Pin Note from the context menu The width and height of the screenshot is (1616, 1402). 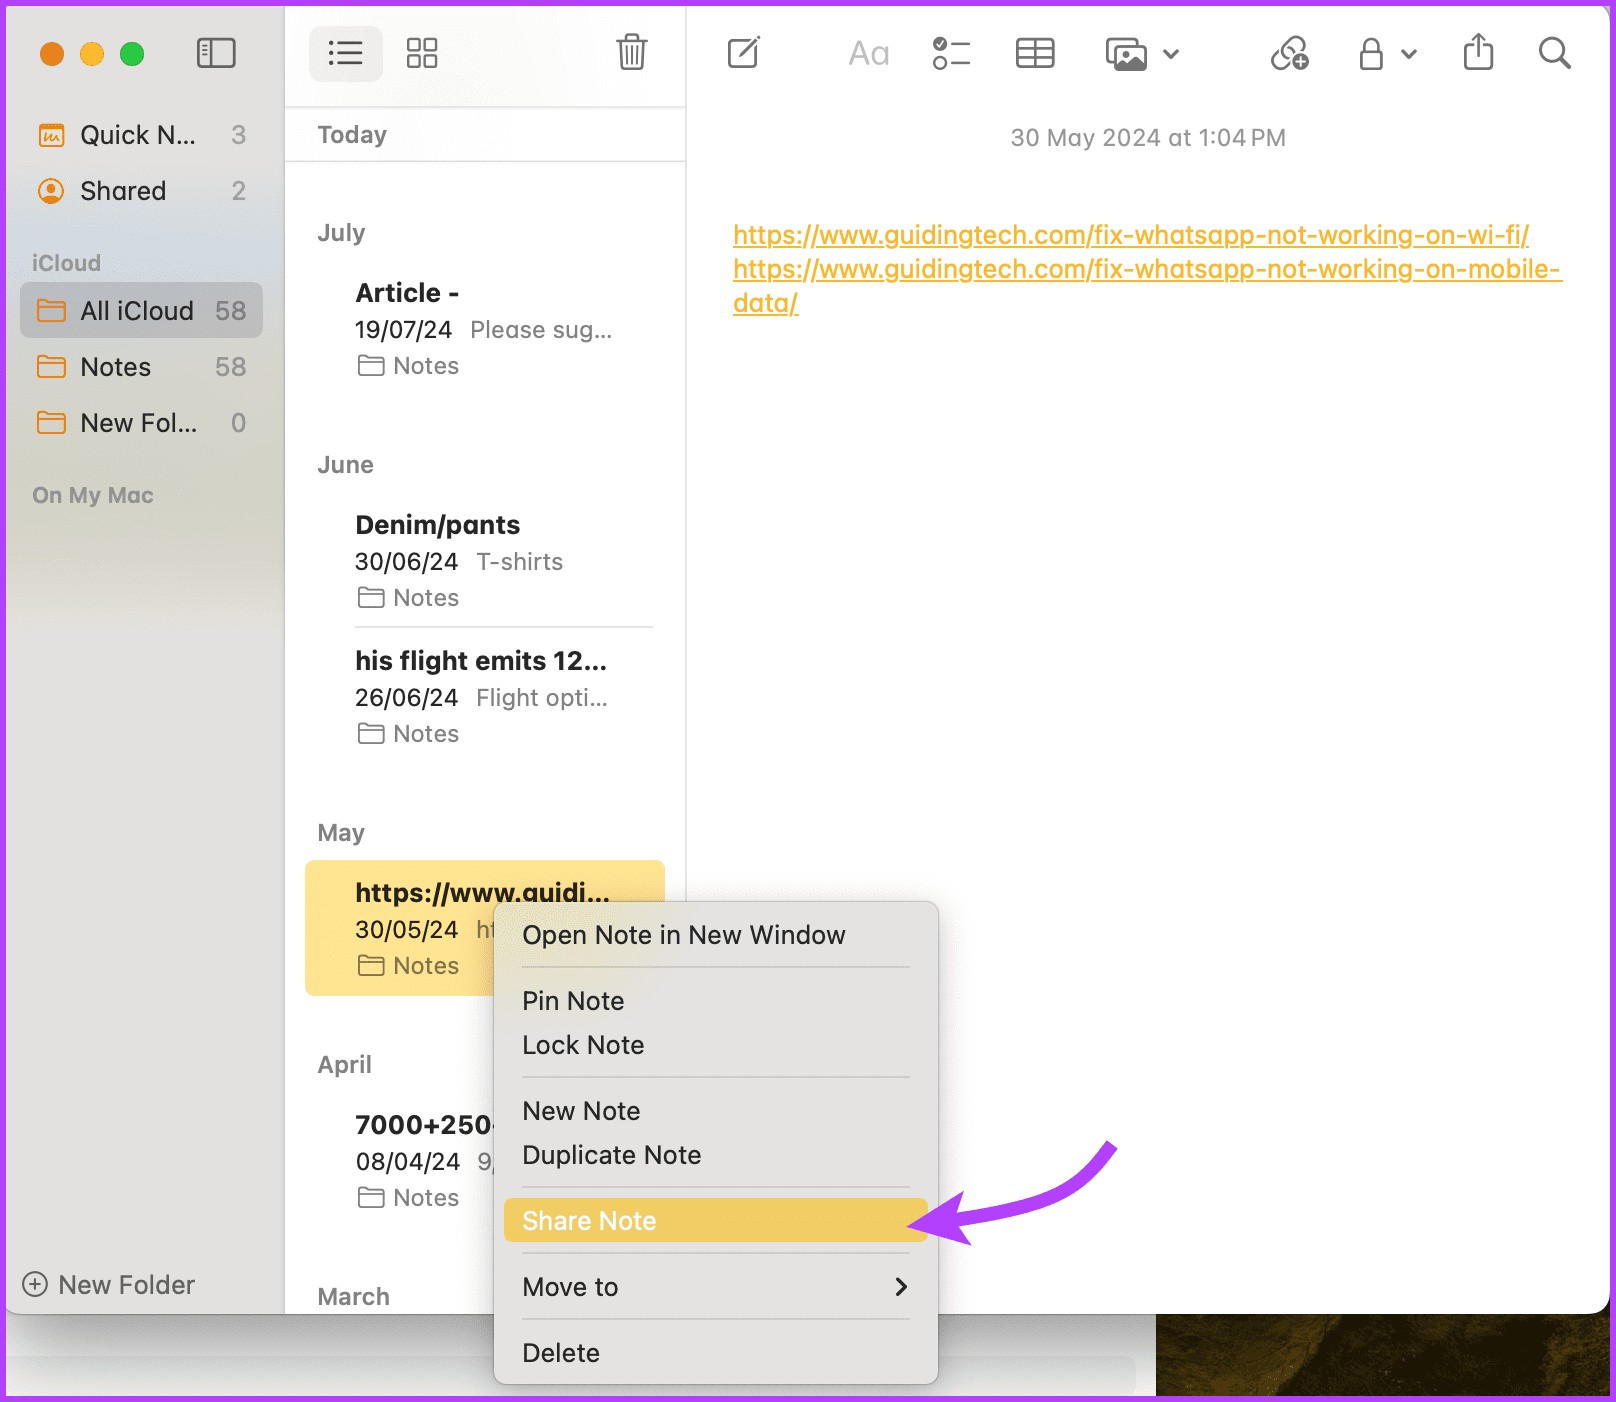point(573,1000)
